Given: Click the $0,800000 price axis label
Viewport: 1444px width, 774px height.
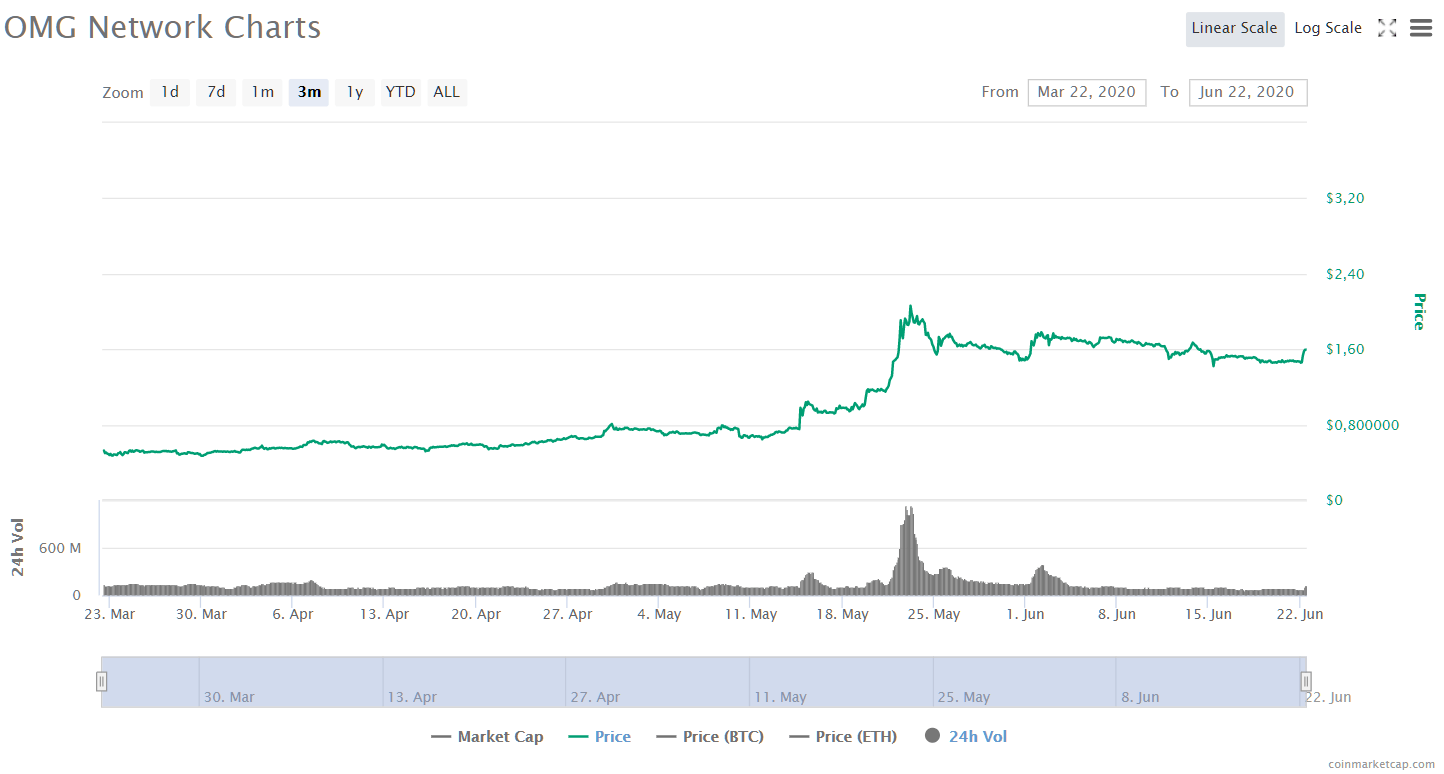Looking at the screenshot, I should tap(1361, 425).
